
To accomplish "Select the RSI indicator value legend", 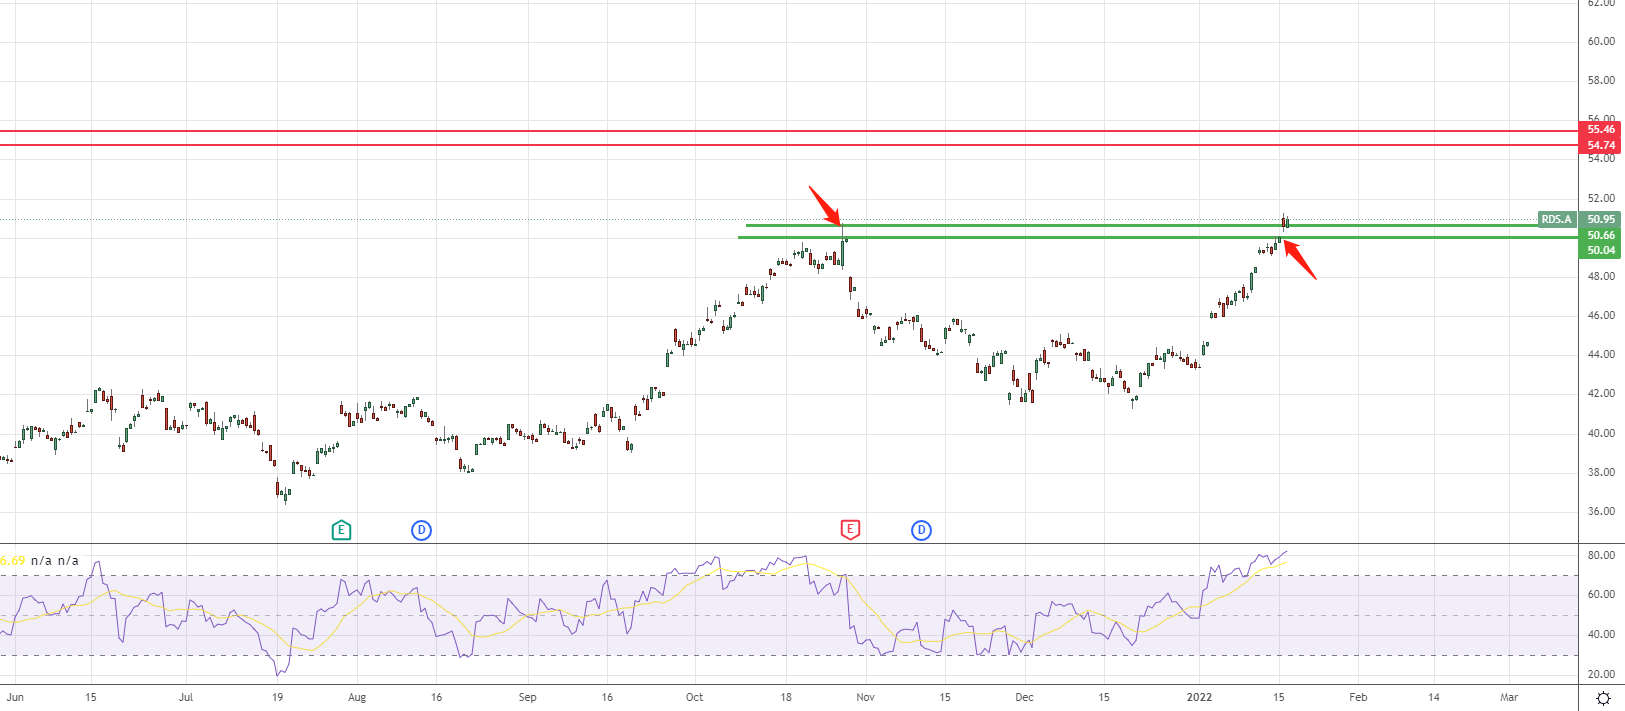I will 40,561.
